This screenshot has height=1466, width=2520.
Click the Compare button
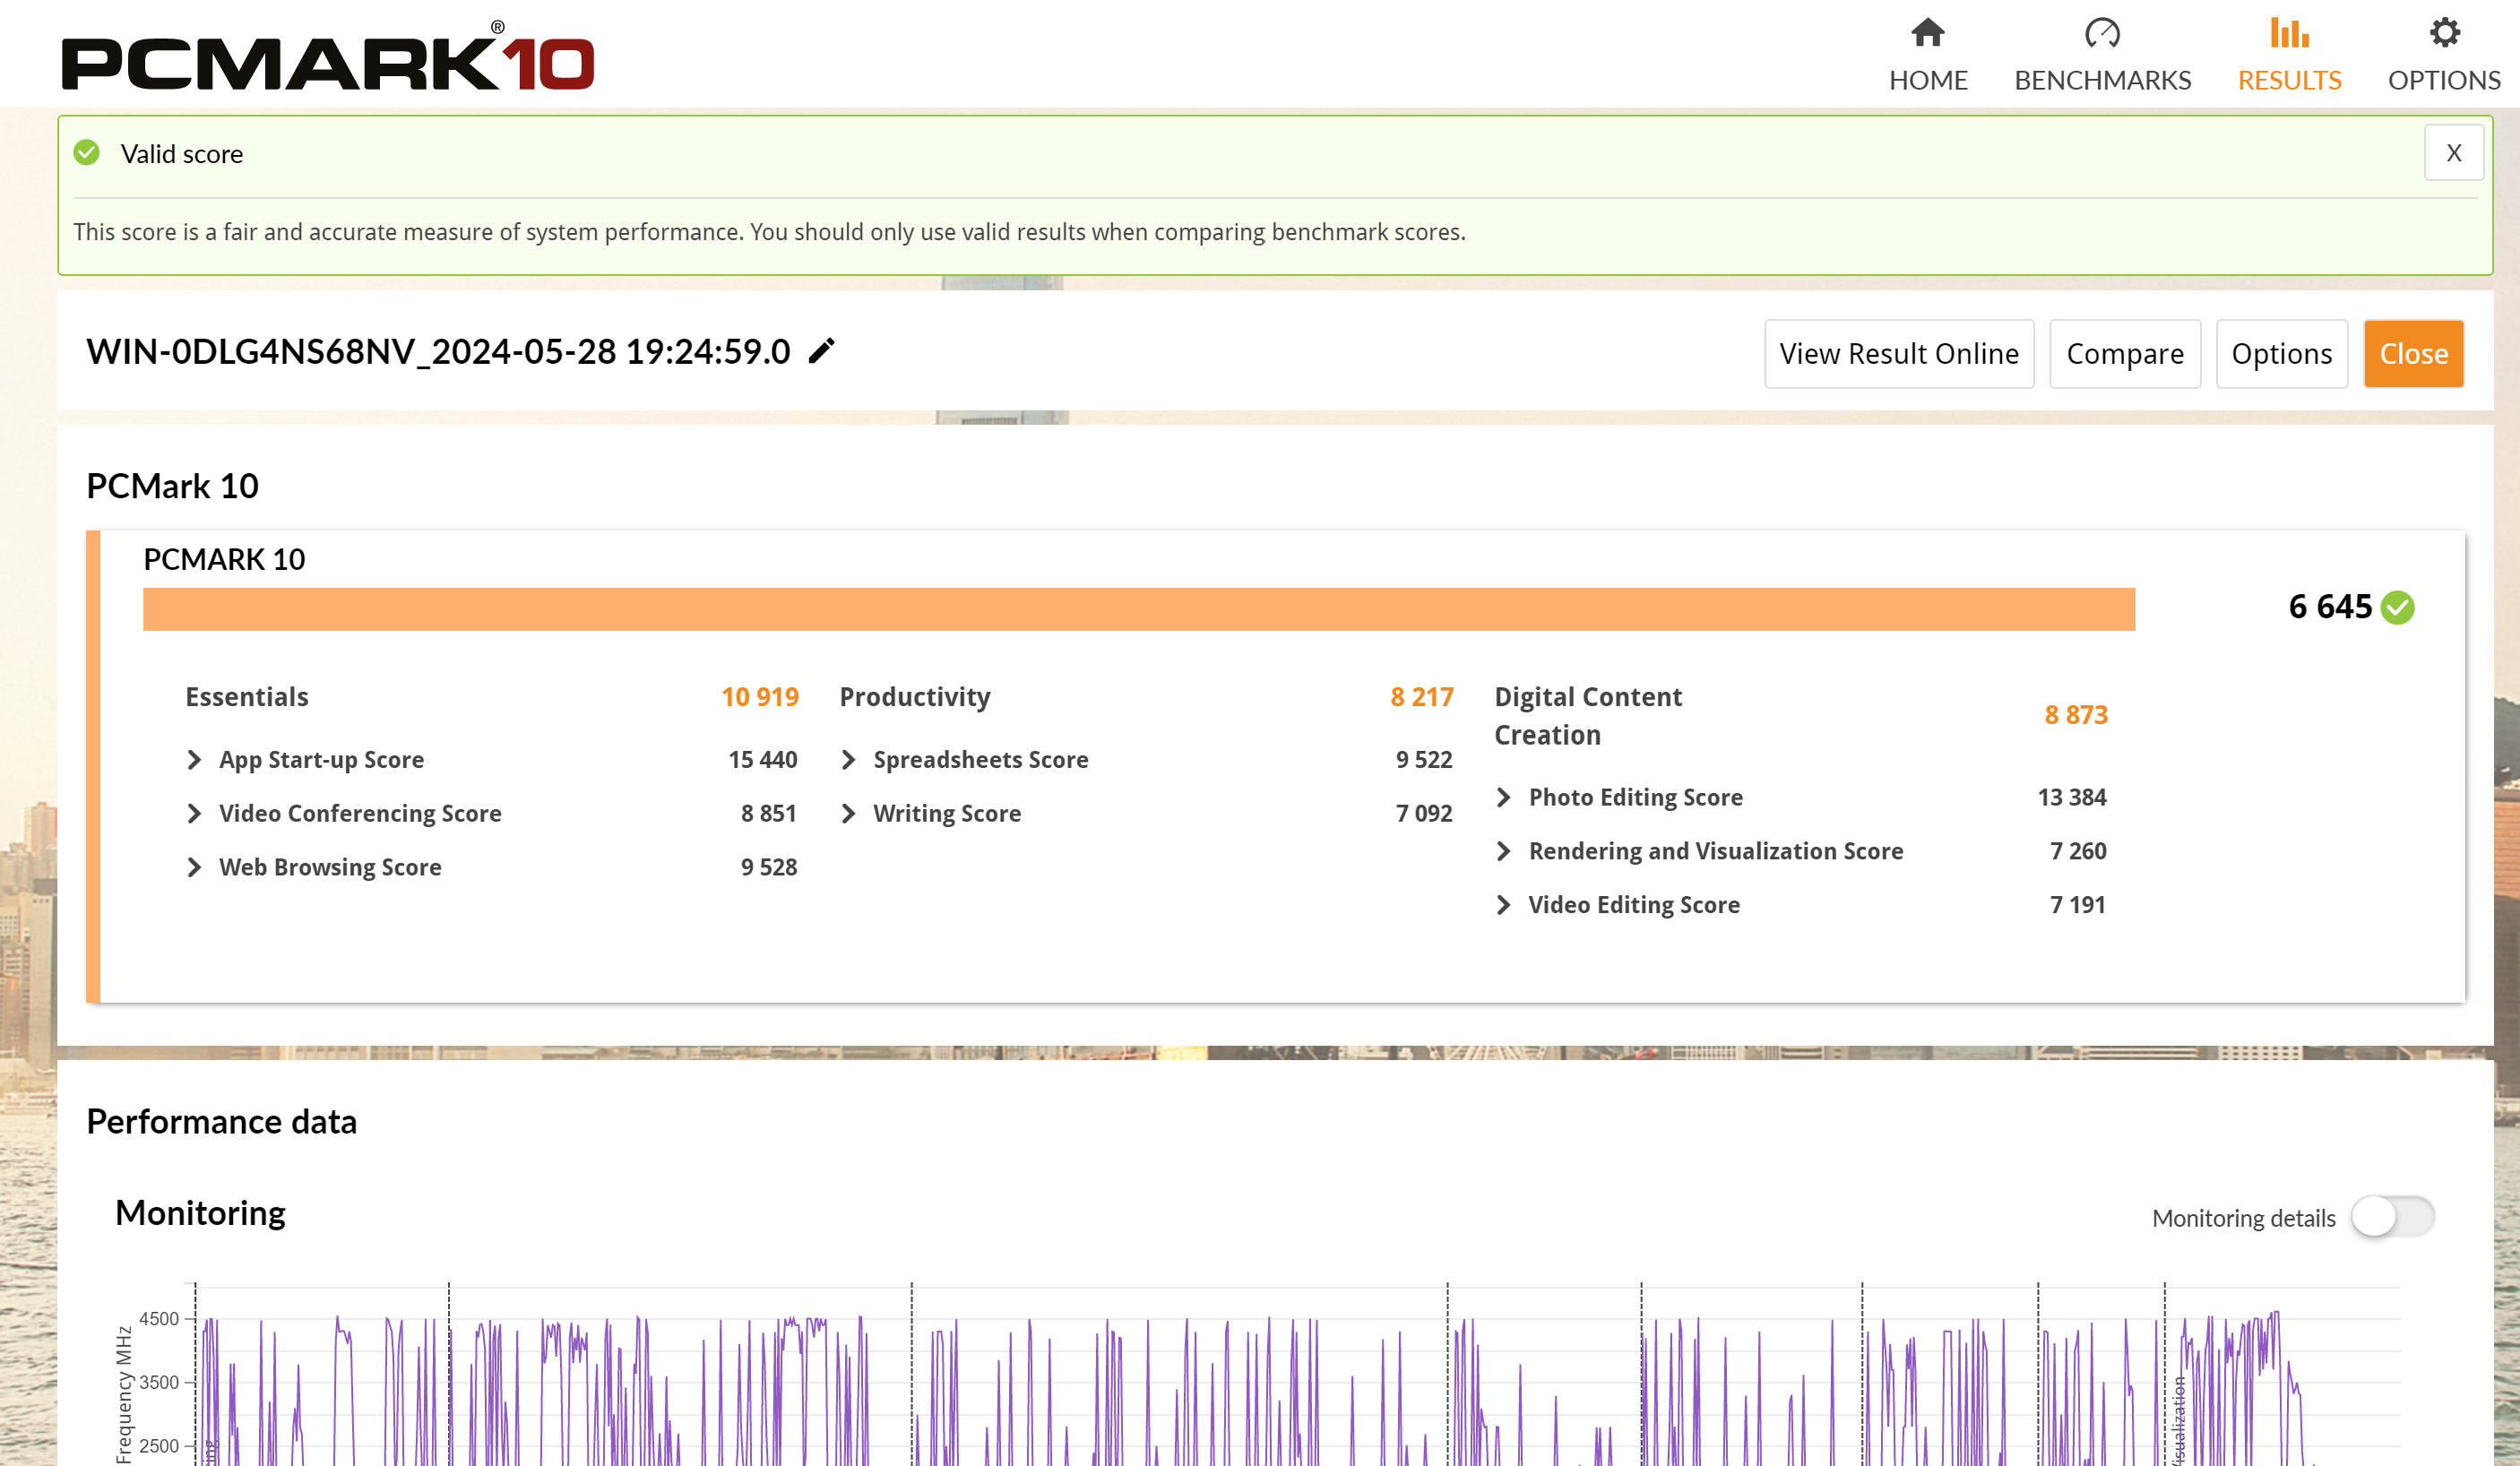[x=2124, y=354]
